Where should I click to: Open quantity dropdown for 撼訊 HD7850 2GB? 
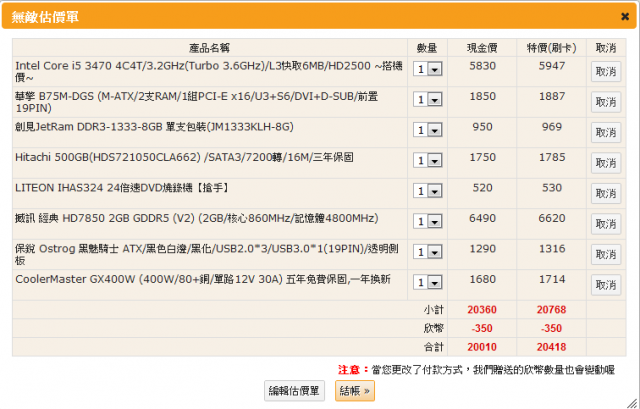(x=427, y=221)
